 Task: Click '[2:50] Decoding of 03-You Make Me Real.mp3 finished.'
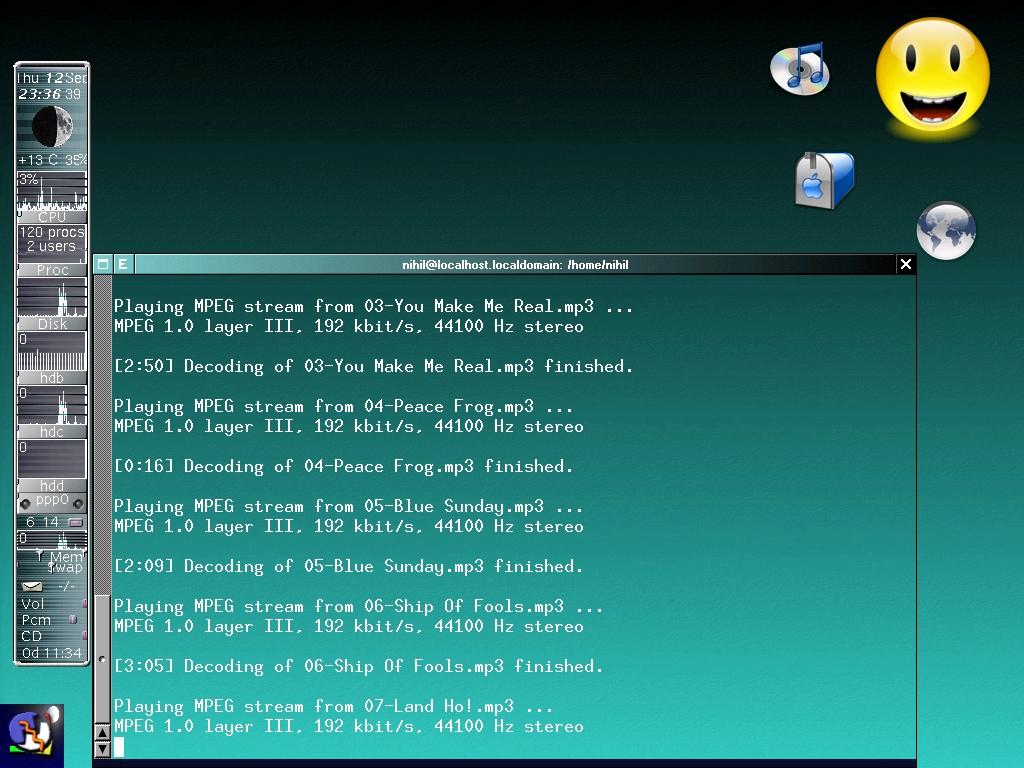[374, 366]
